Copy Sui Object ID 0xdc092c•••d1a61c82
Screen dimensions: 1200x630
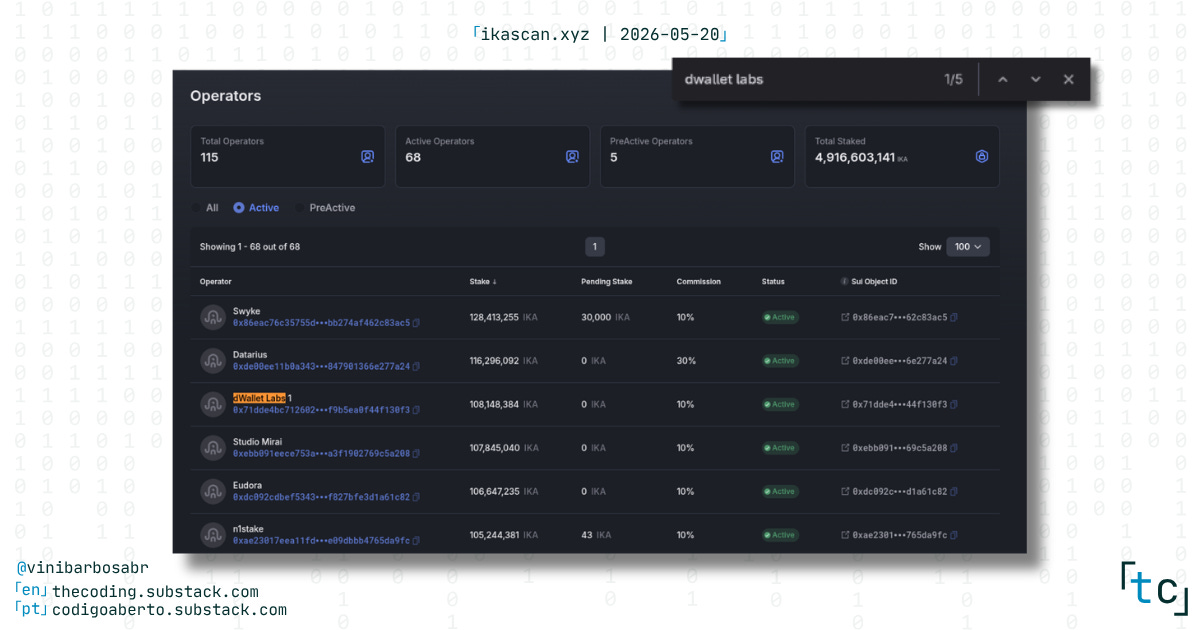[x=954, y=491]
